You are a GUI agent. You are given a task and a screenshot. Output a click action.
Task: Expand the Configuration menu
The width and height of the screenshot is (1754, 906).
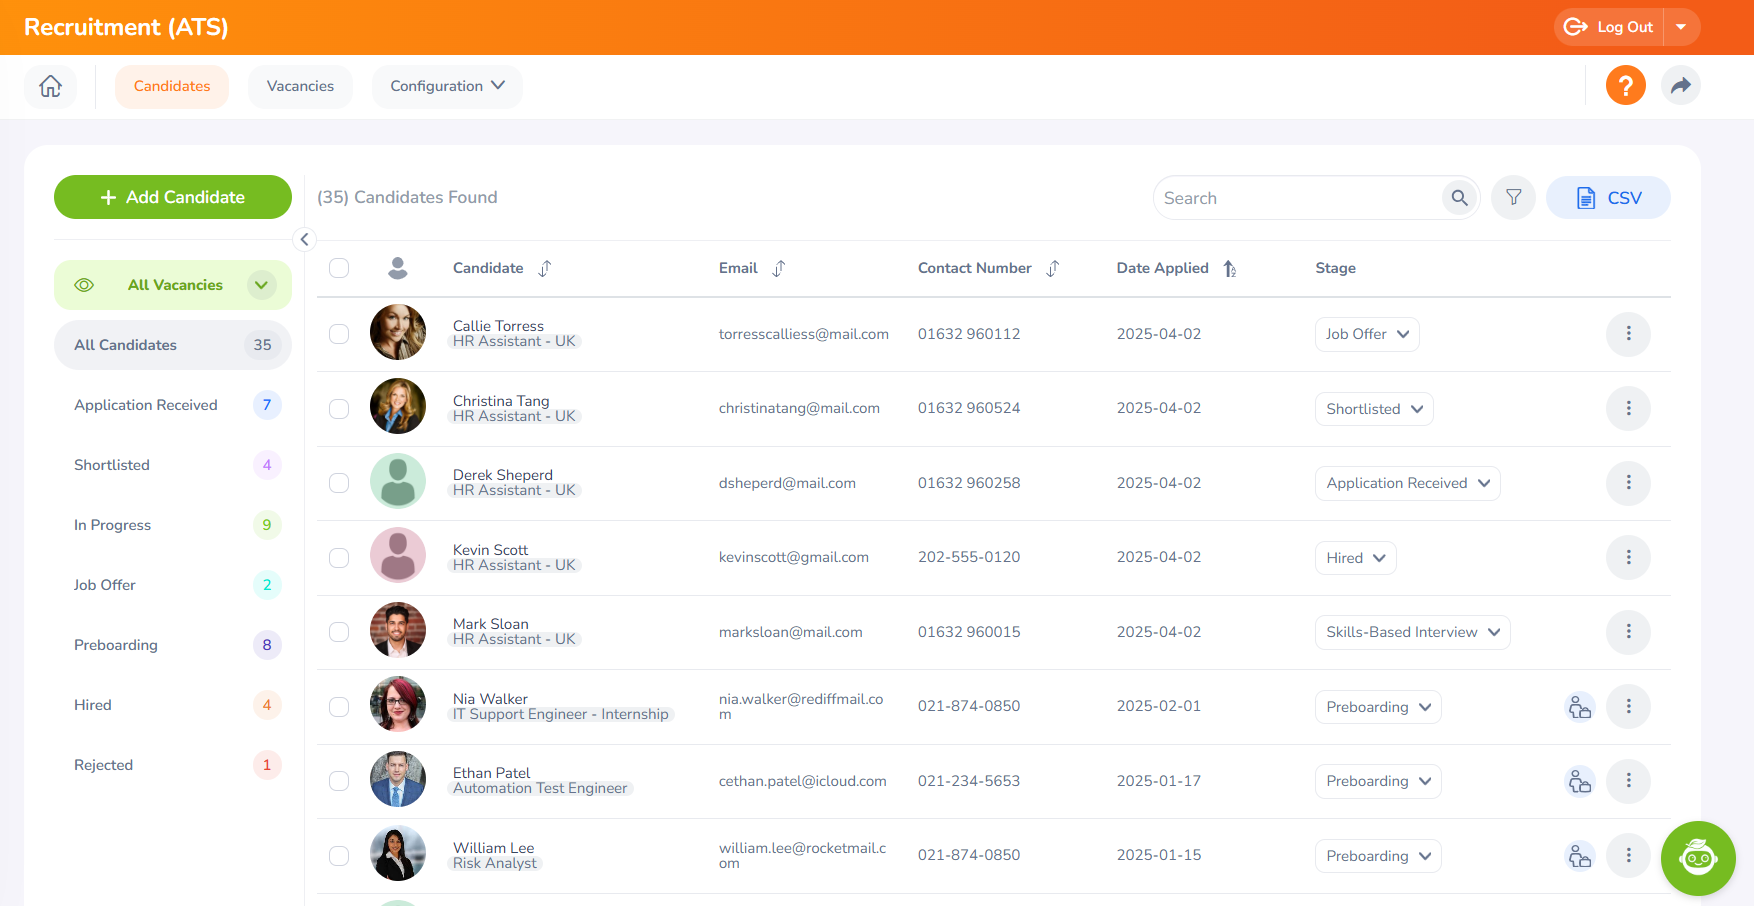[x=447, y=86]
